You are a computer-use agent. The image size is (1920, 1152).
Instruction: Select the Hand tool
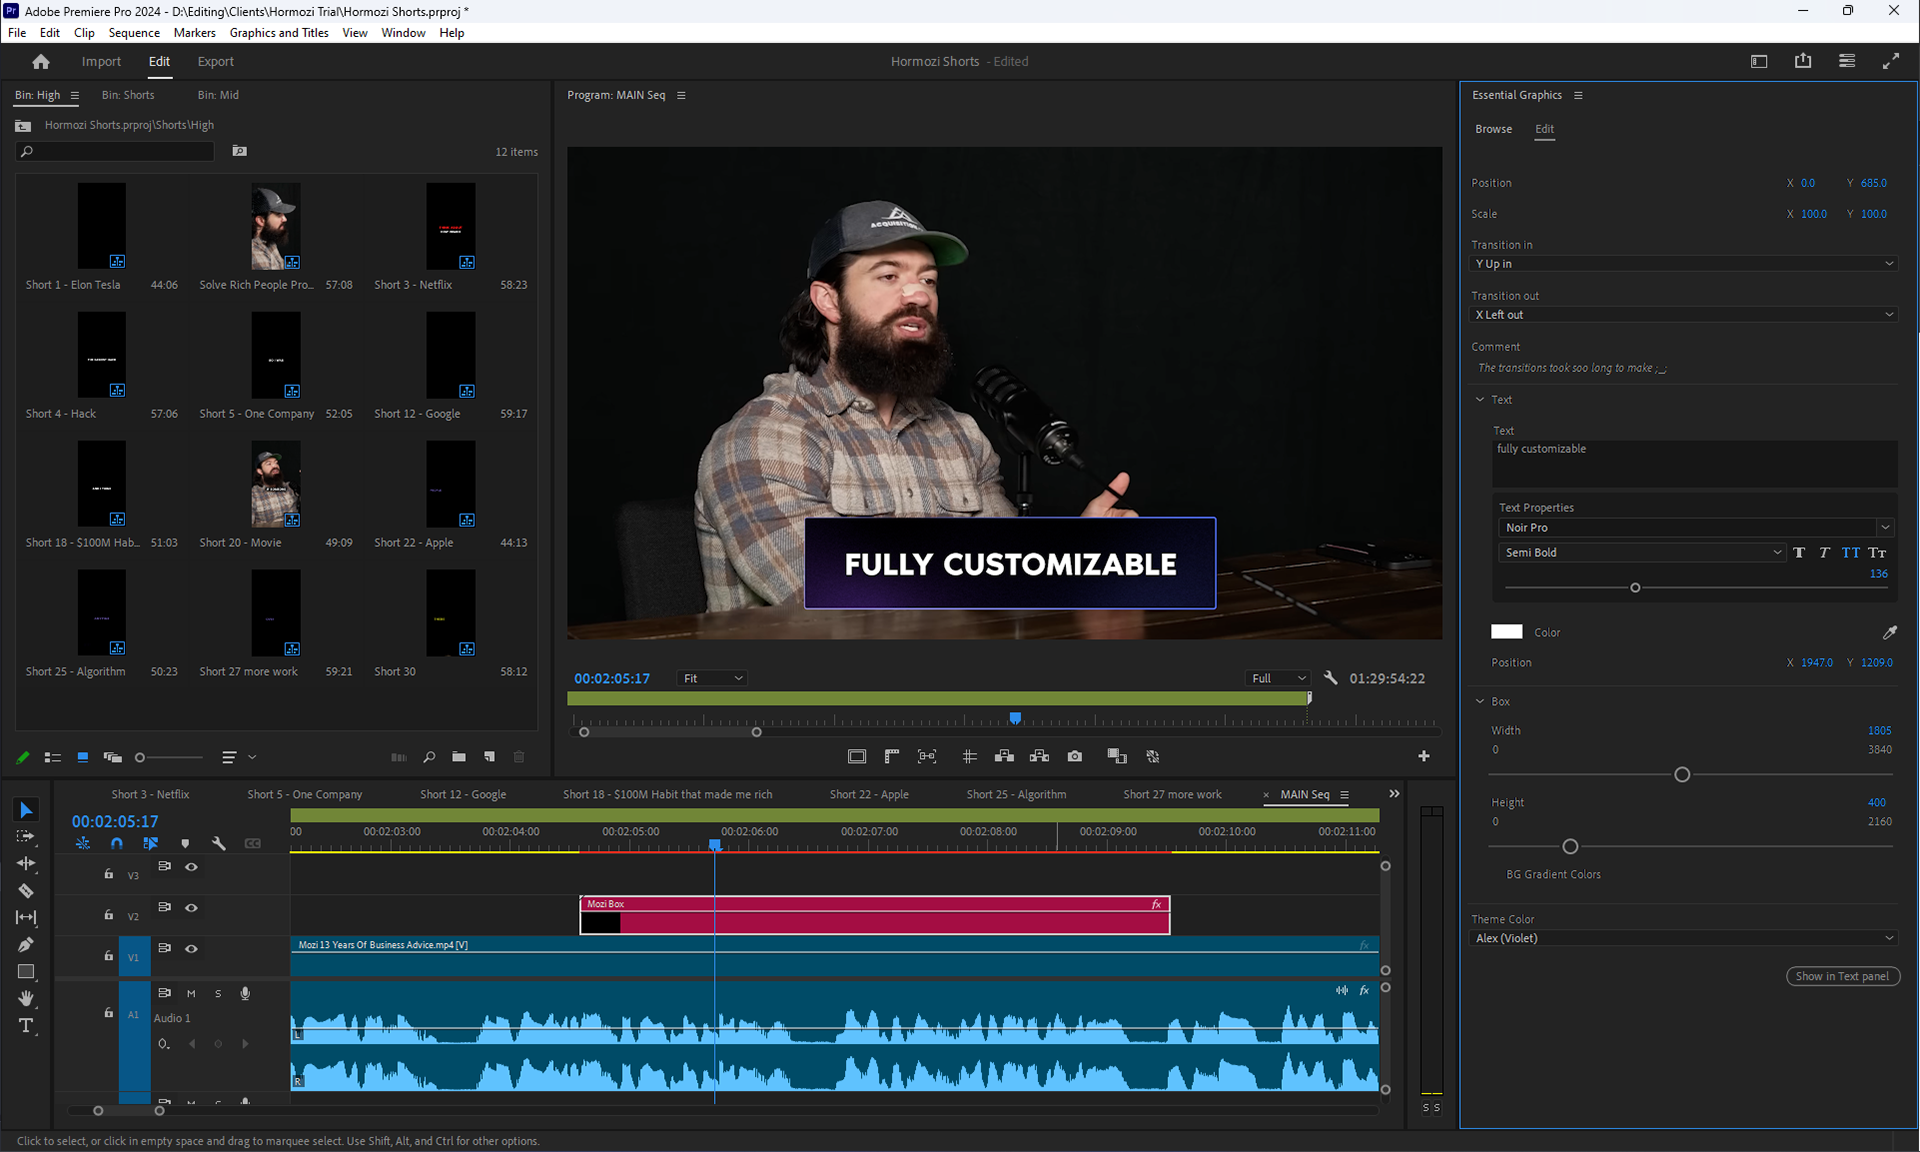pyautogui.click(x=26, y=998)
